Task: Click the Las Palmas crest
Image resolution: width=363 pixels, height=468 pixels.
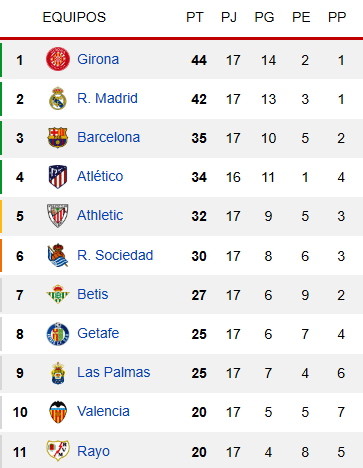Action: pos(58,373)
